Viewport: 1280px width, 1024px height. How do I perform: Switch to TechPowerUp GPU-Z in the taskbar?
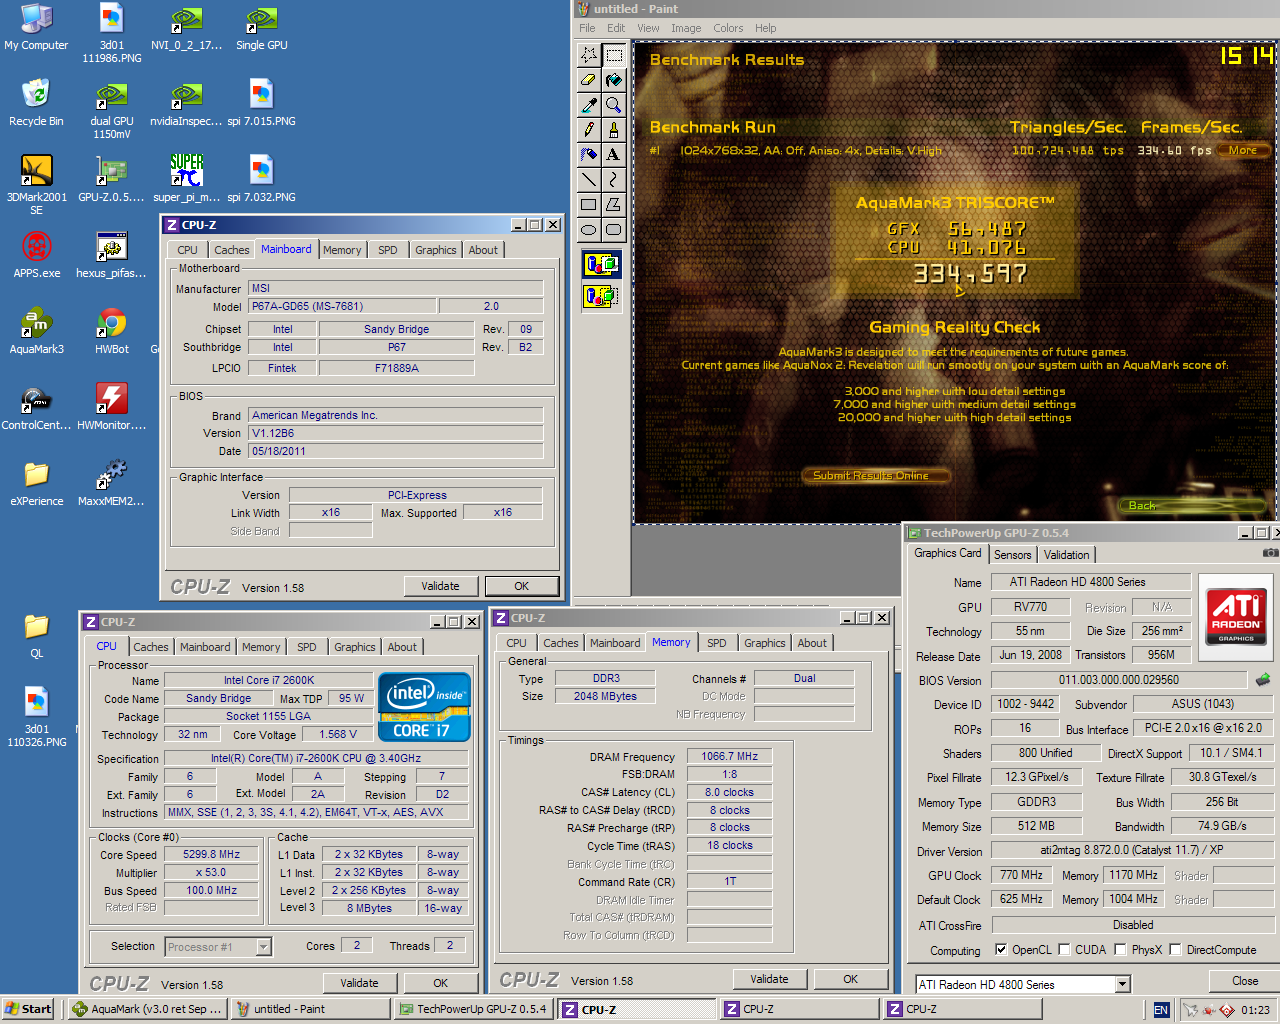coord(473,1009)
